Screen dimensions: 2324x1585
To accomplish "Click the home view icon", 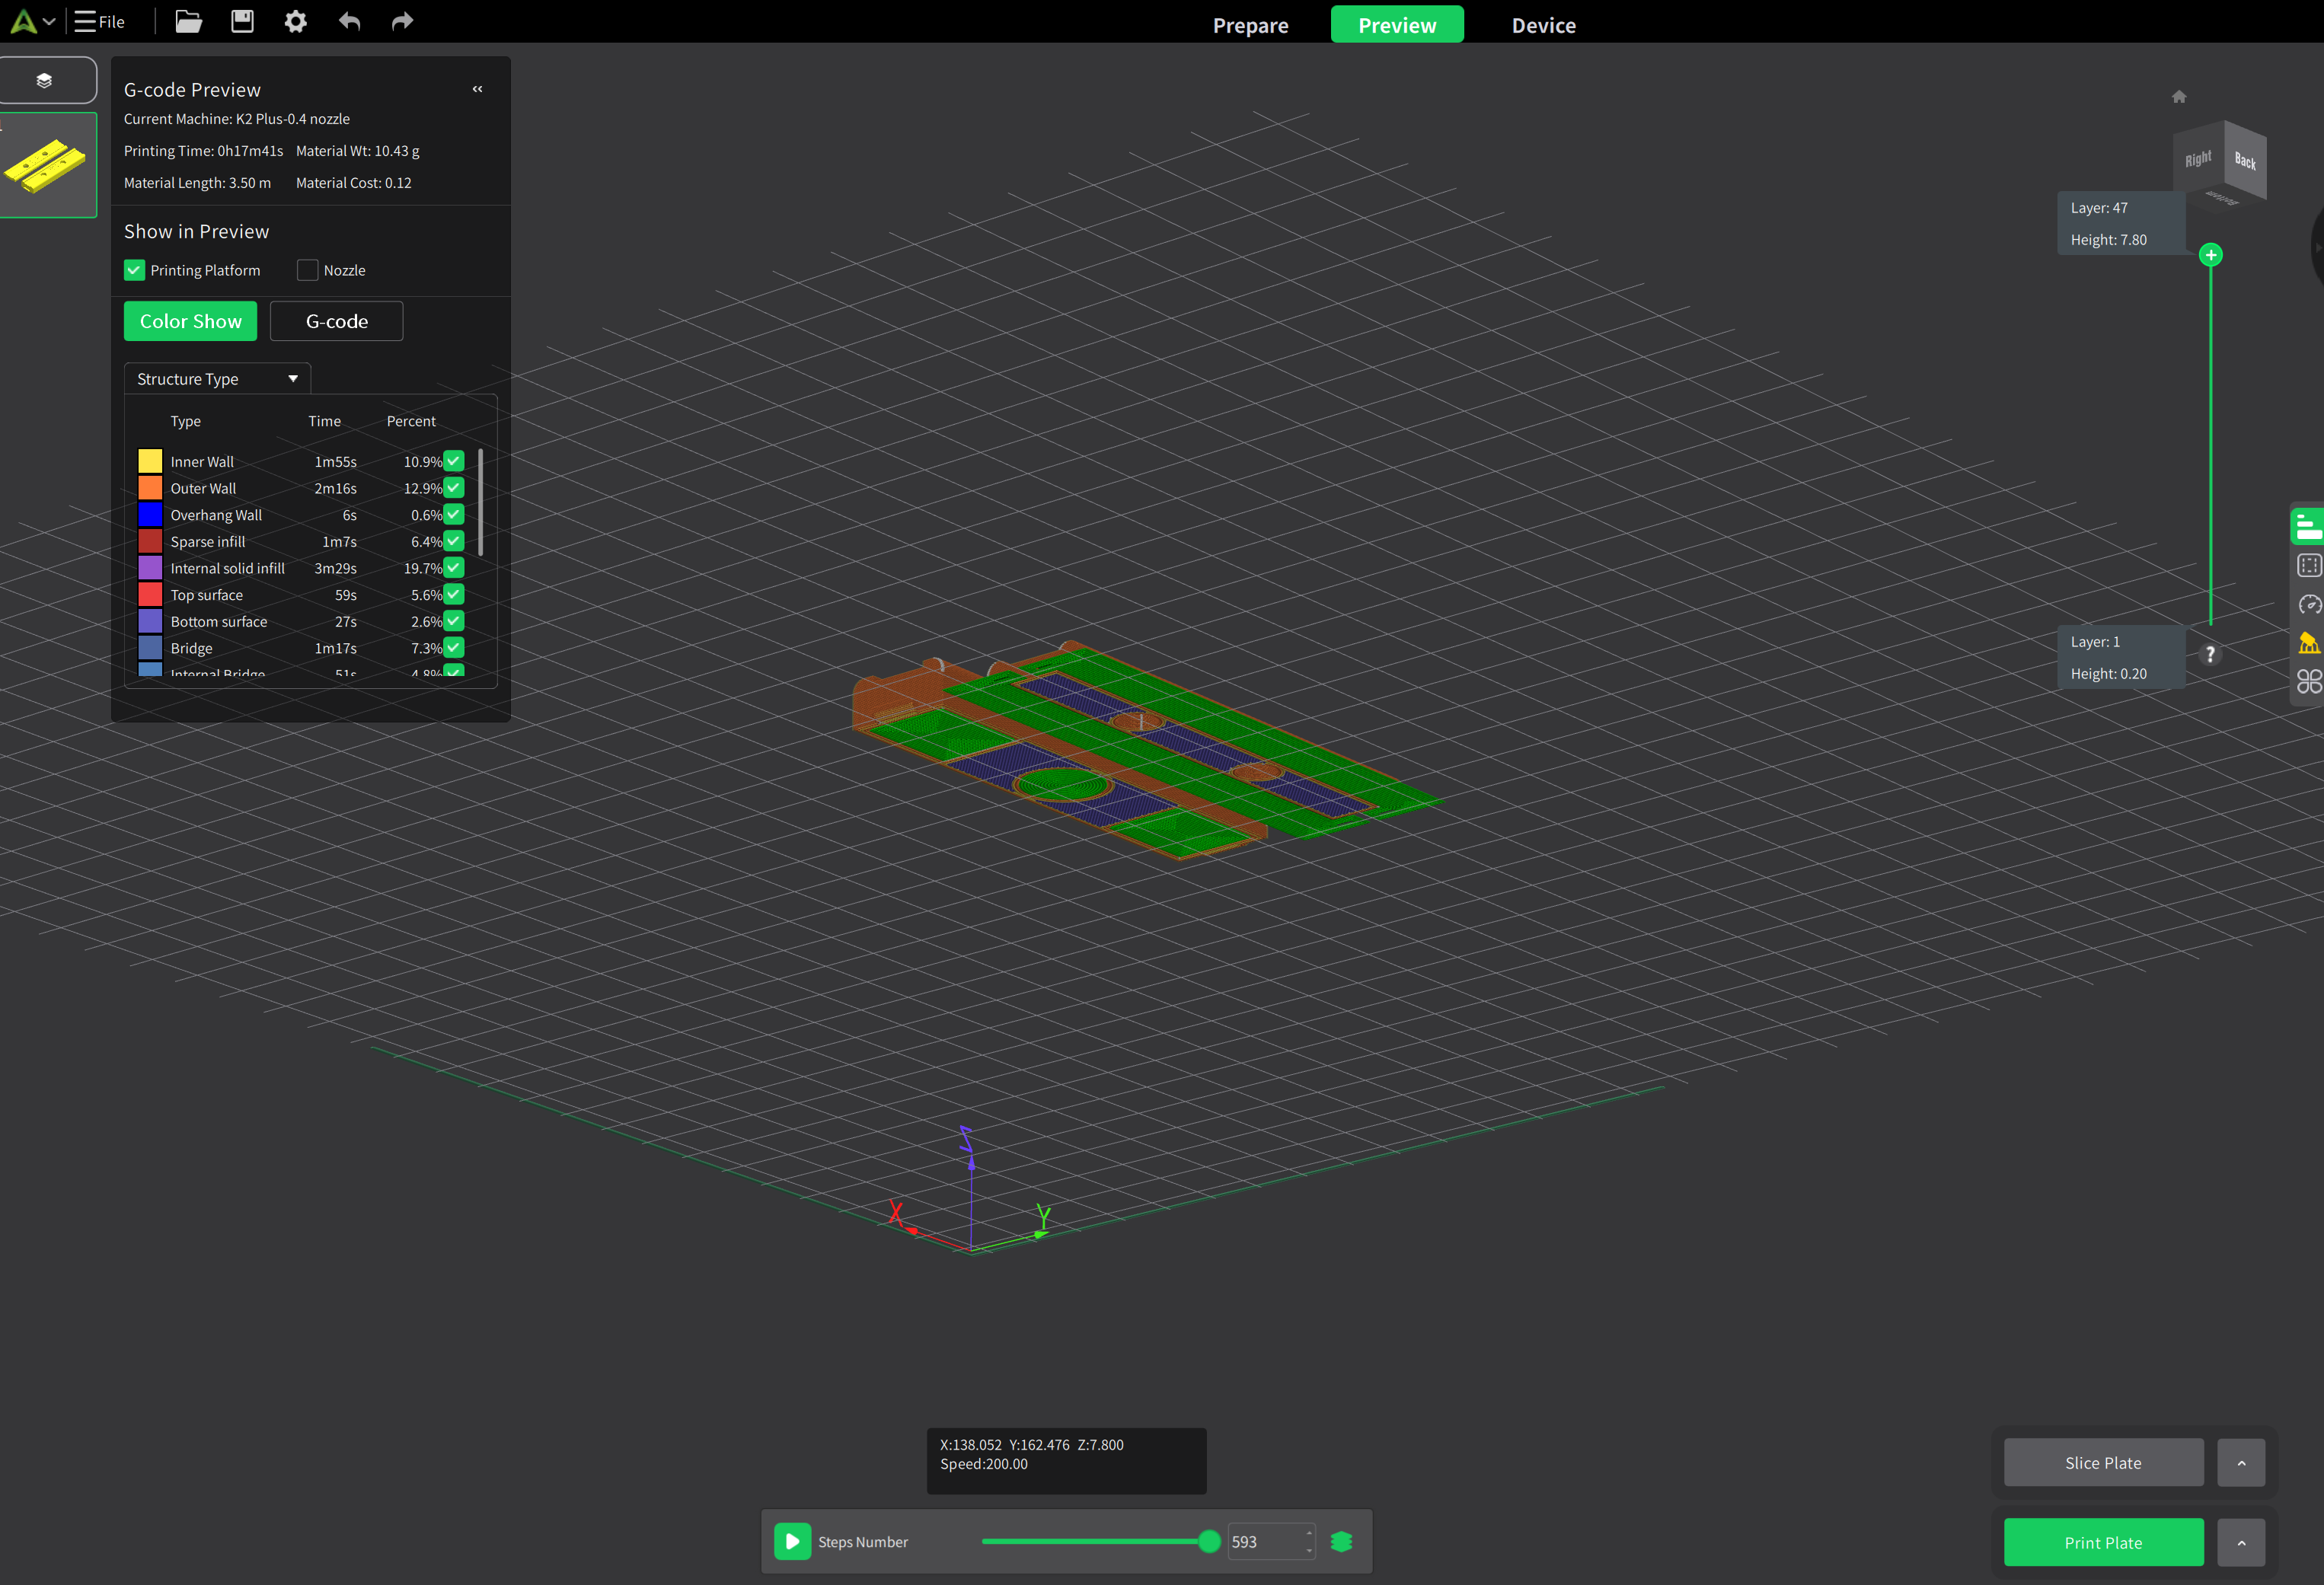I will [x=2179, y=97].
